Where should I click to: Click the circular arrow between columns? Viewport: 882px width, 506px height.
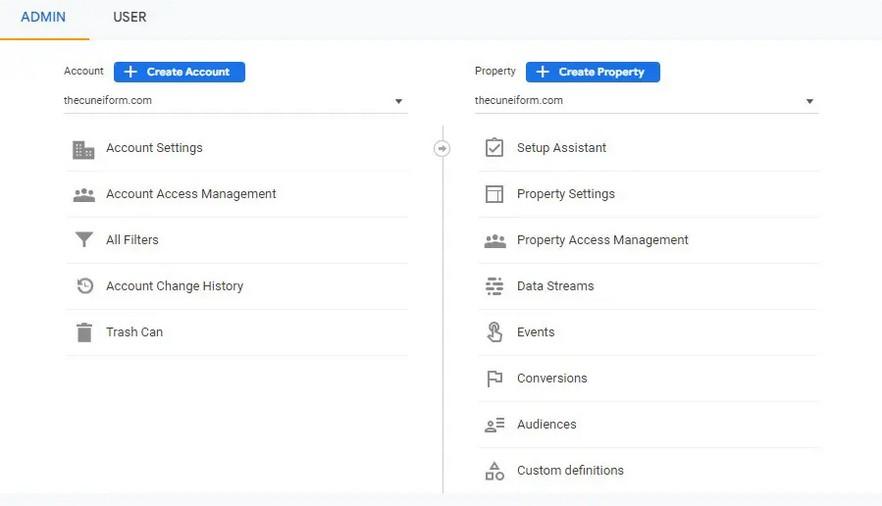(x=442, y=148)
